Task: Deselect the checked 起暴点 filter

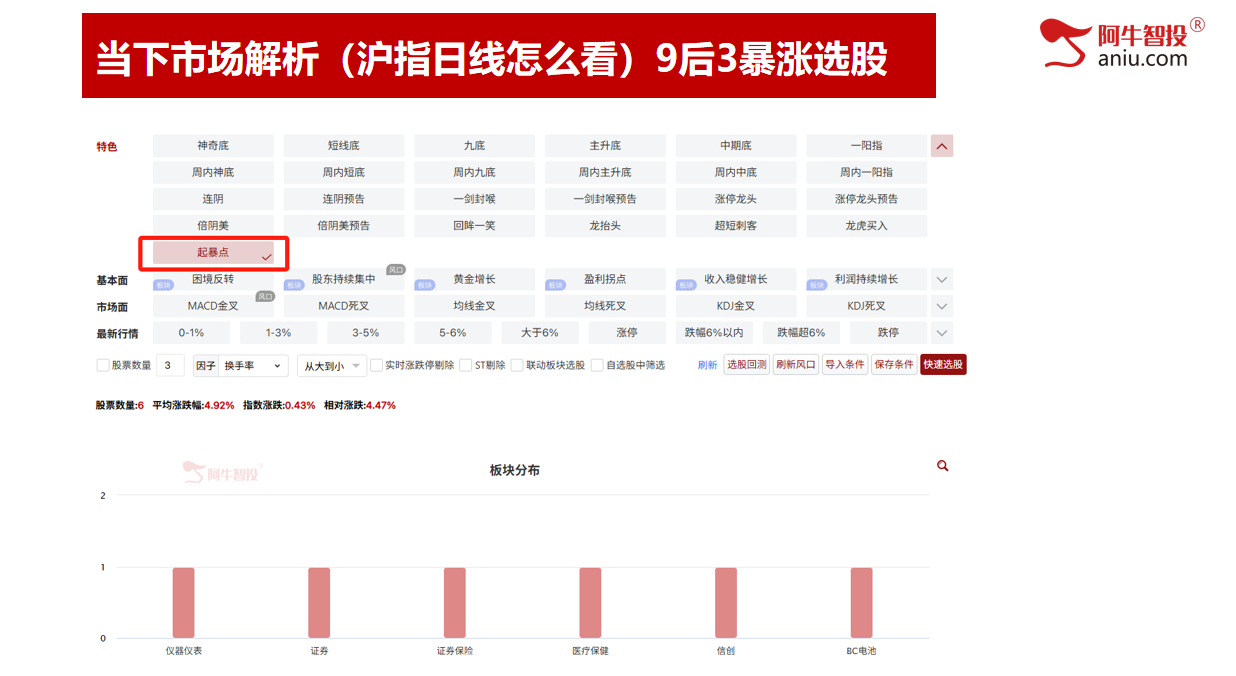Action: [213, 253]
